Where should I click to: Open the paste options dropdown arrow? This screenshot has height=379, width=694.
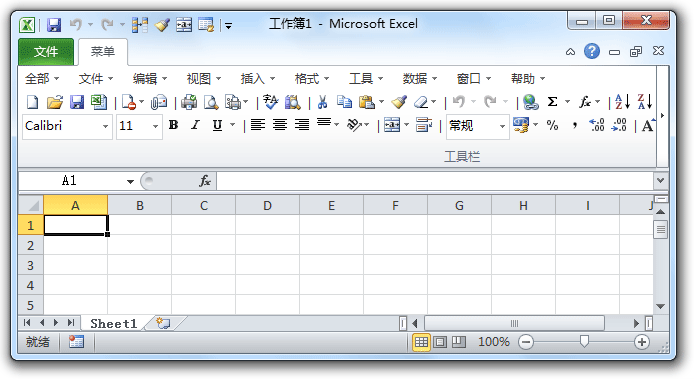click(382, 102)
